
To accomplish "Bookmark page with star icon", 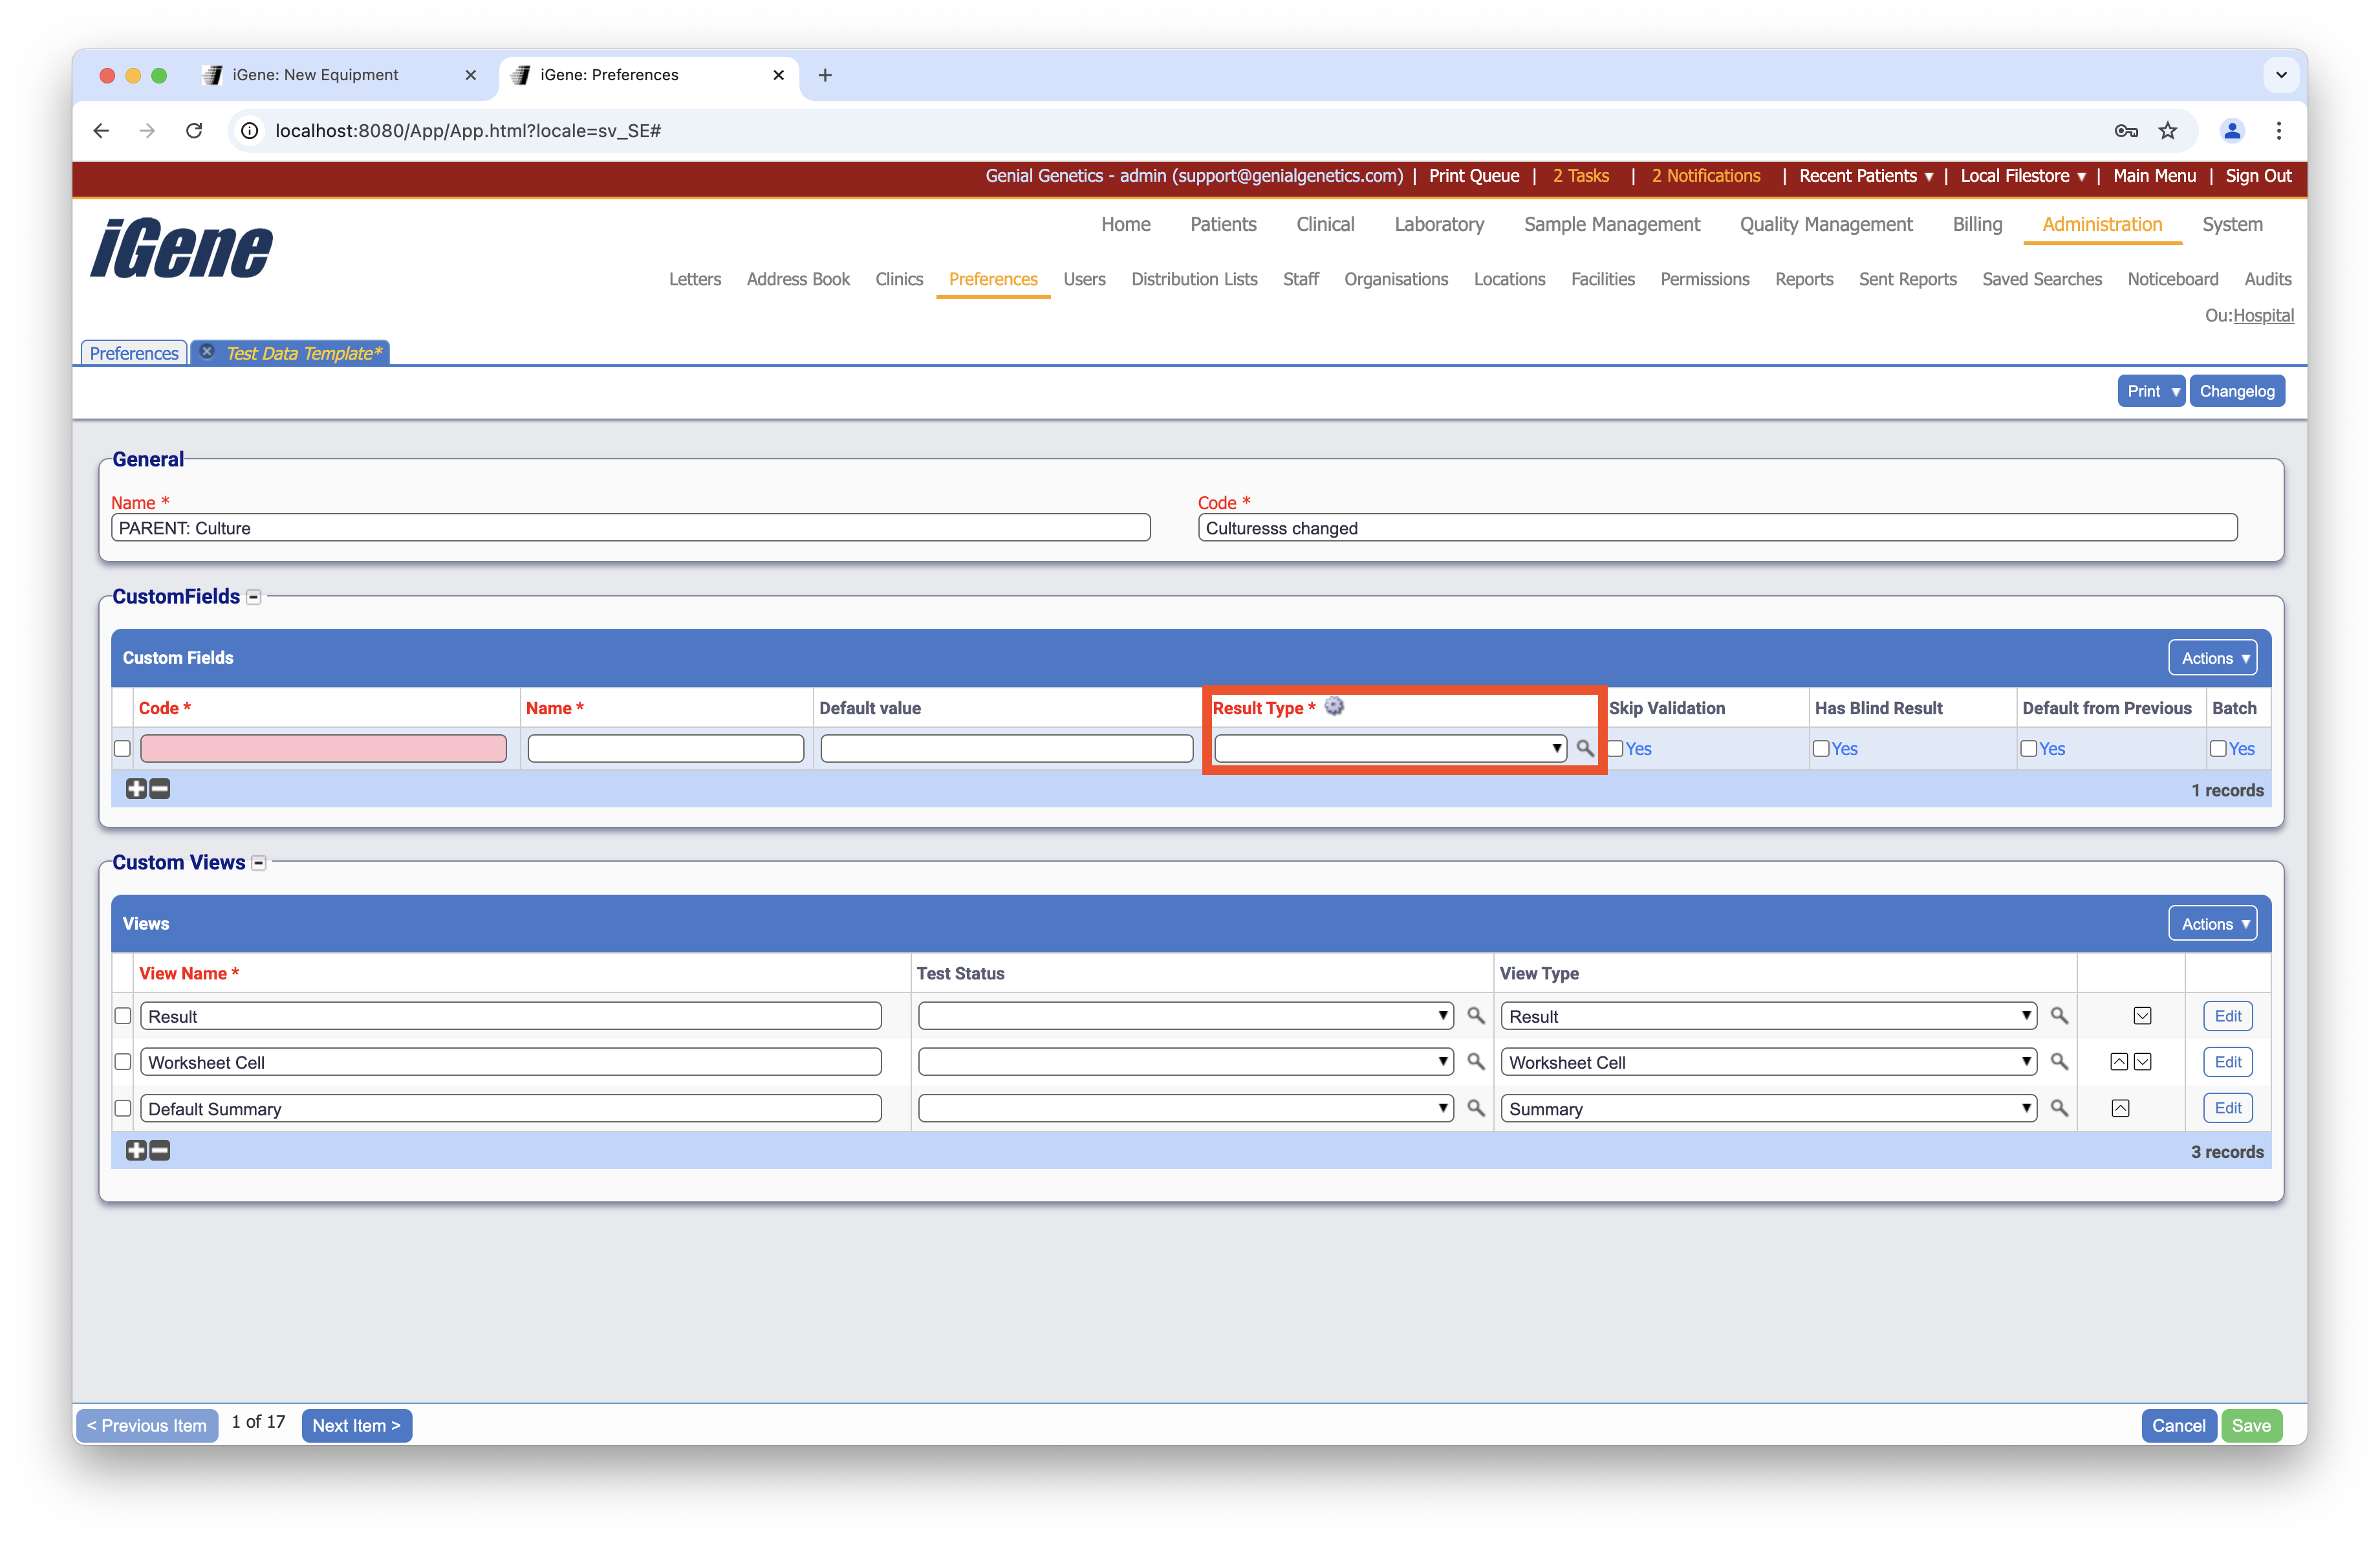I will point(2168,130).
